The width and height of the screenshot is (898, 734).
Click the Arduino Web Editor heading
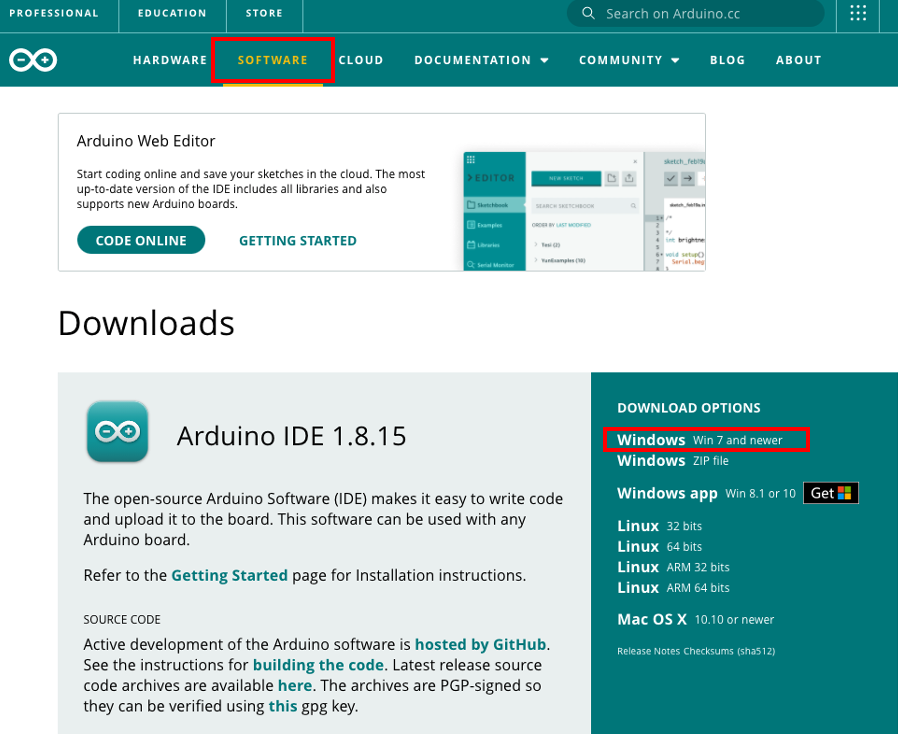tap(145, 141)
